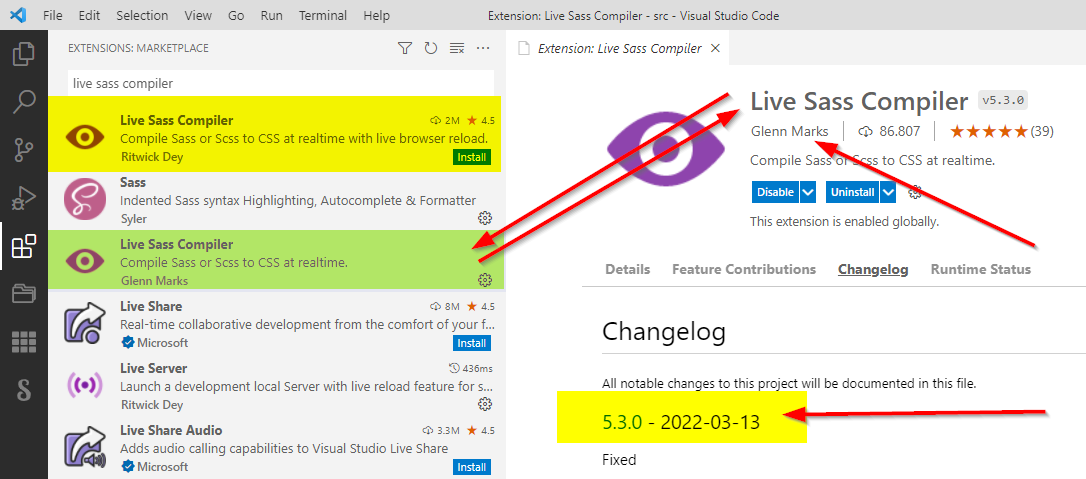Click the Sass extension pink logo
1086x479 pixels.
pyautogui.click(x=84, y=200)
